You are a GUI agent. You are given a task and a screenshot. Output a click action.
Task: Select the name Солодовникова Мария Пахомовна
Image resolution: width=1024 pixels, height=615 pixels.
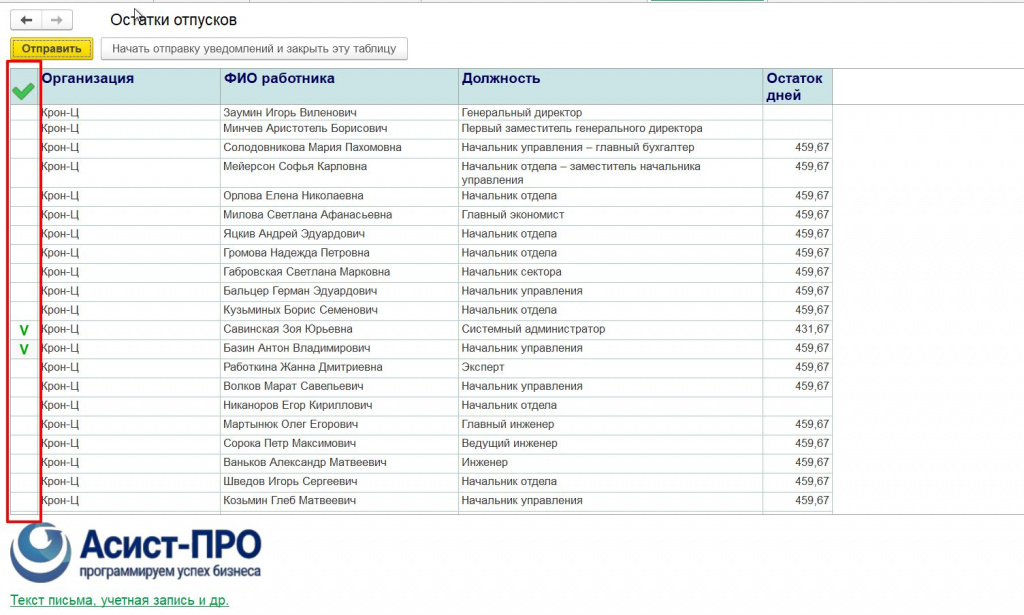tap(312, 148)
